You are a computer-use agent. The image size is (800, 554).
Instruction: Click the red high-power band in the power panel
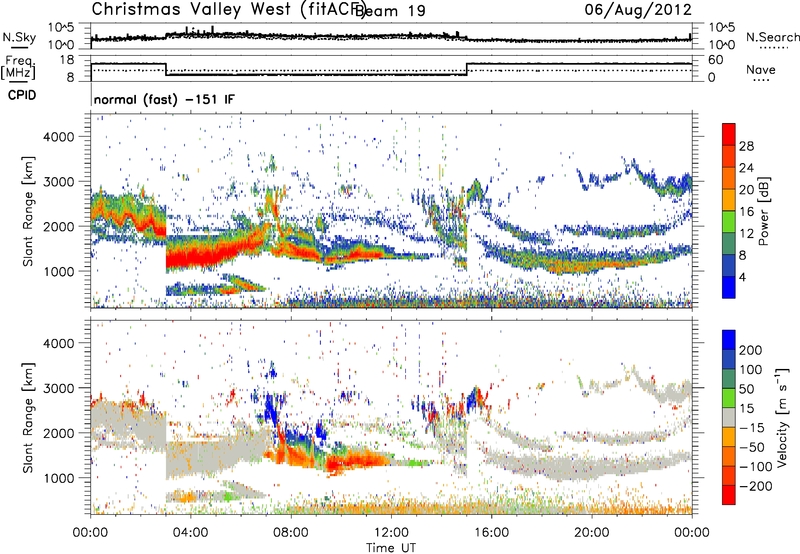pyautogui.click(x=204, y=255)
